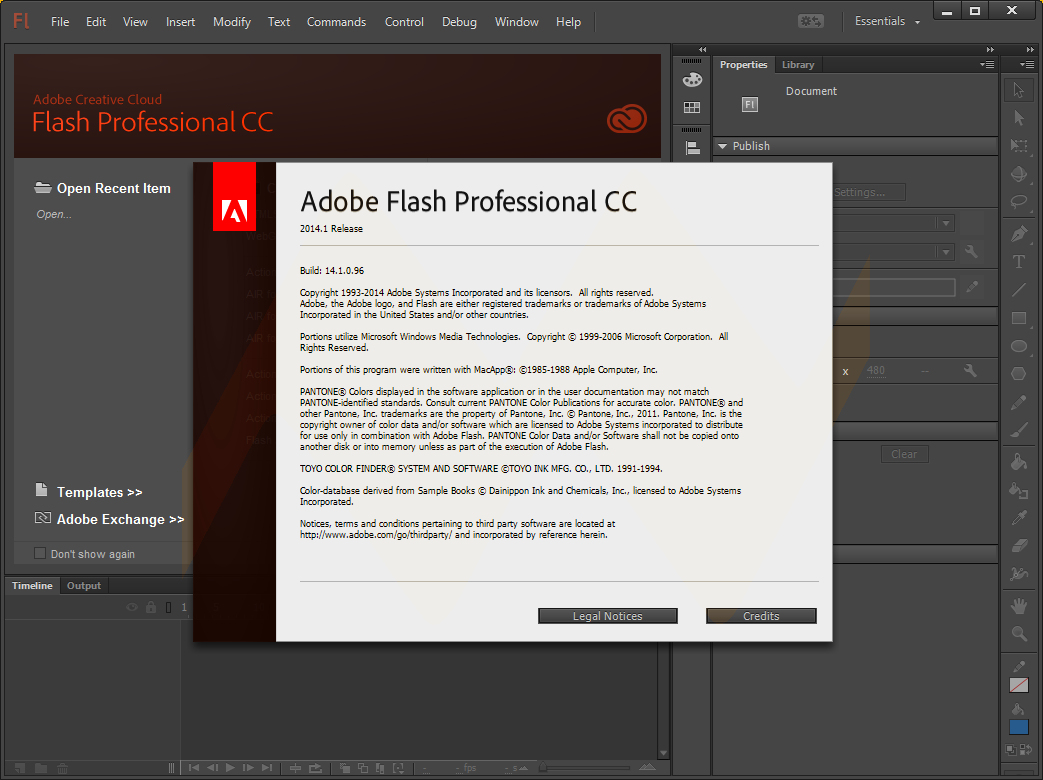Open the Modify menu

pos(231,22)
